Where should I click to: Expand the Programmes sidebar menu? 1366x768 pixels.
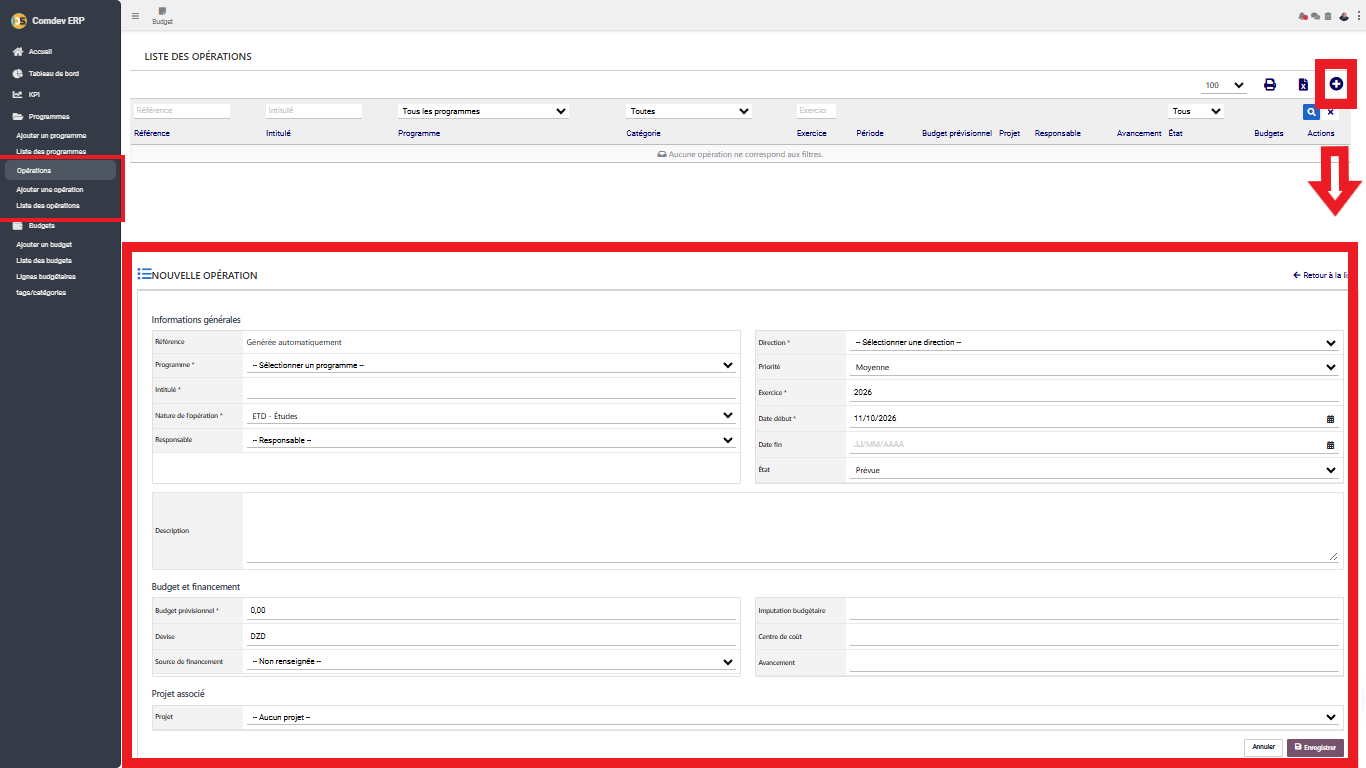pos(41,117)
